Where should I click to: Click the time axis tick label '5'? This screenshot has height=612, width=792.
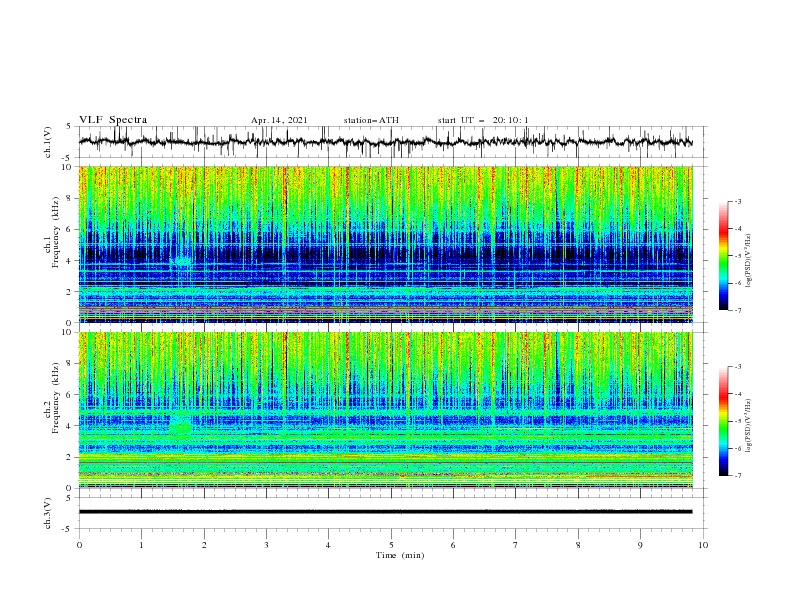point(391,545)
